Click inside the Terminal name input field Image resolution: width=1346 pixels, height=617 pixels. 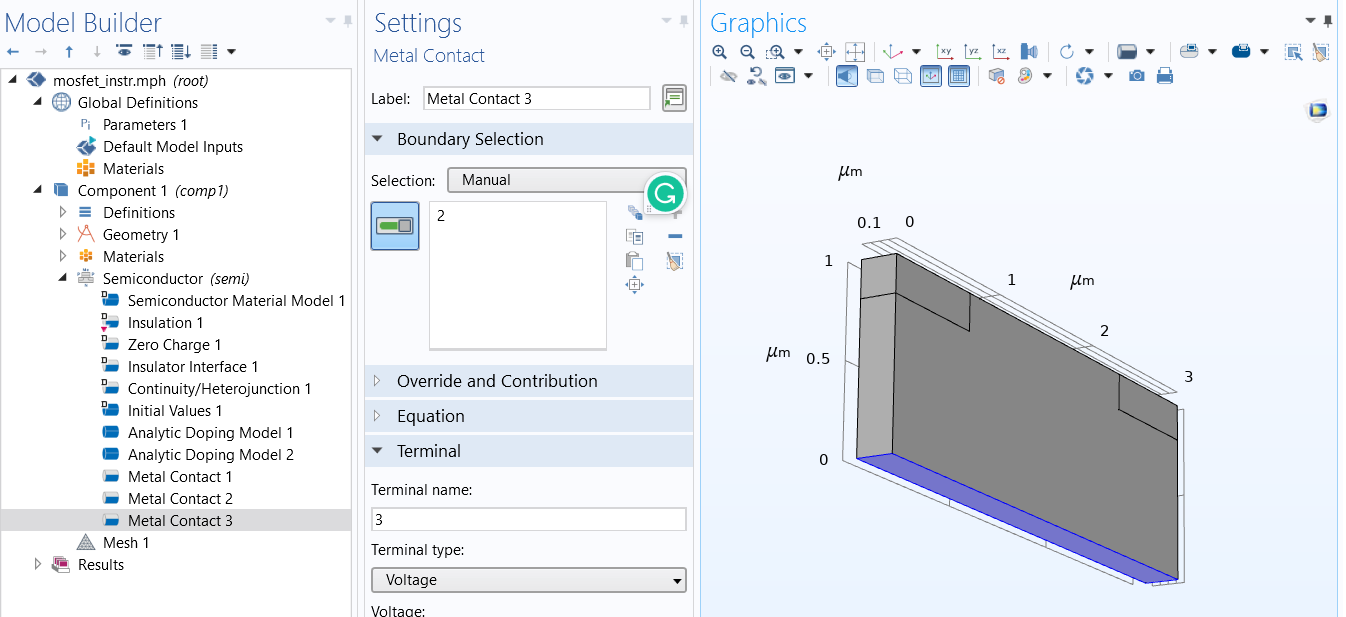[528, 519]
